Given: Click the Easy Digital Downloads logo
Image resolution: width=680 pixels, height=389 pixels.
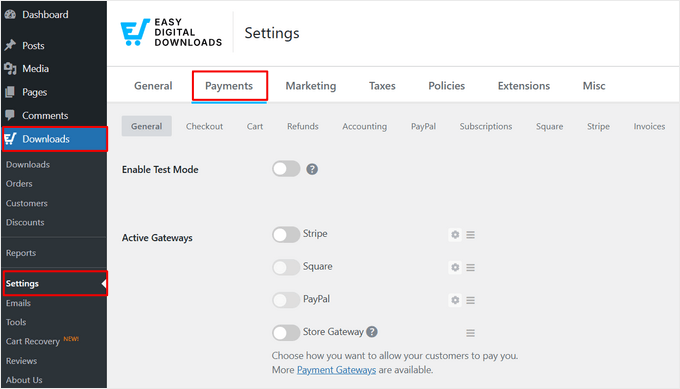Looking at the screenshot, I should (171, 33).
